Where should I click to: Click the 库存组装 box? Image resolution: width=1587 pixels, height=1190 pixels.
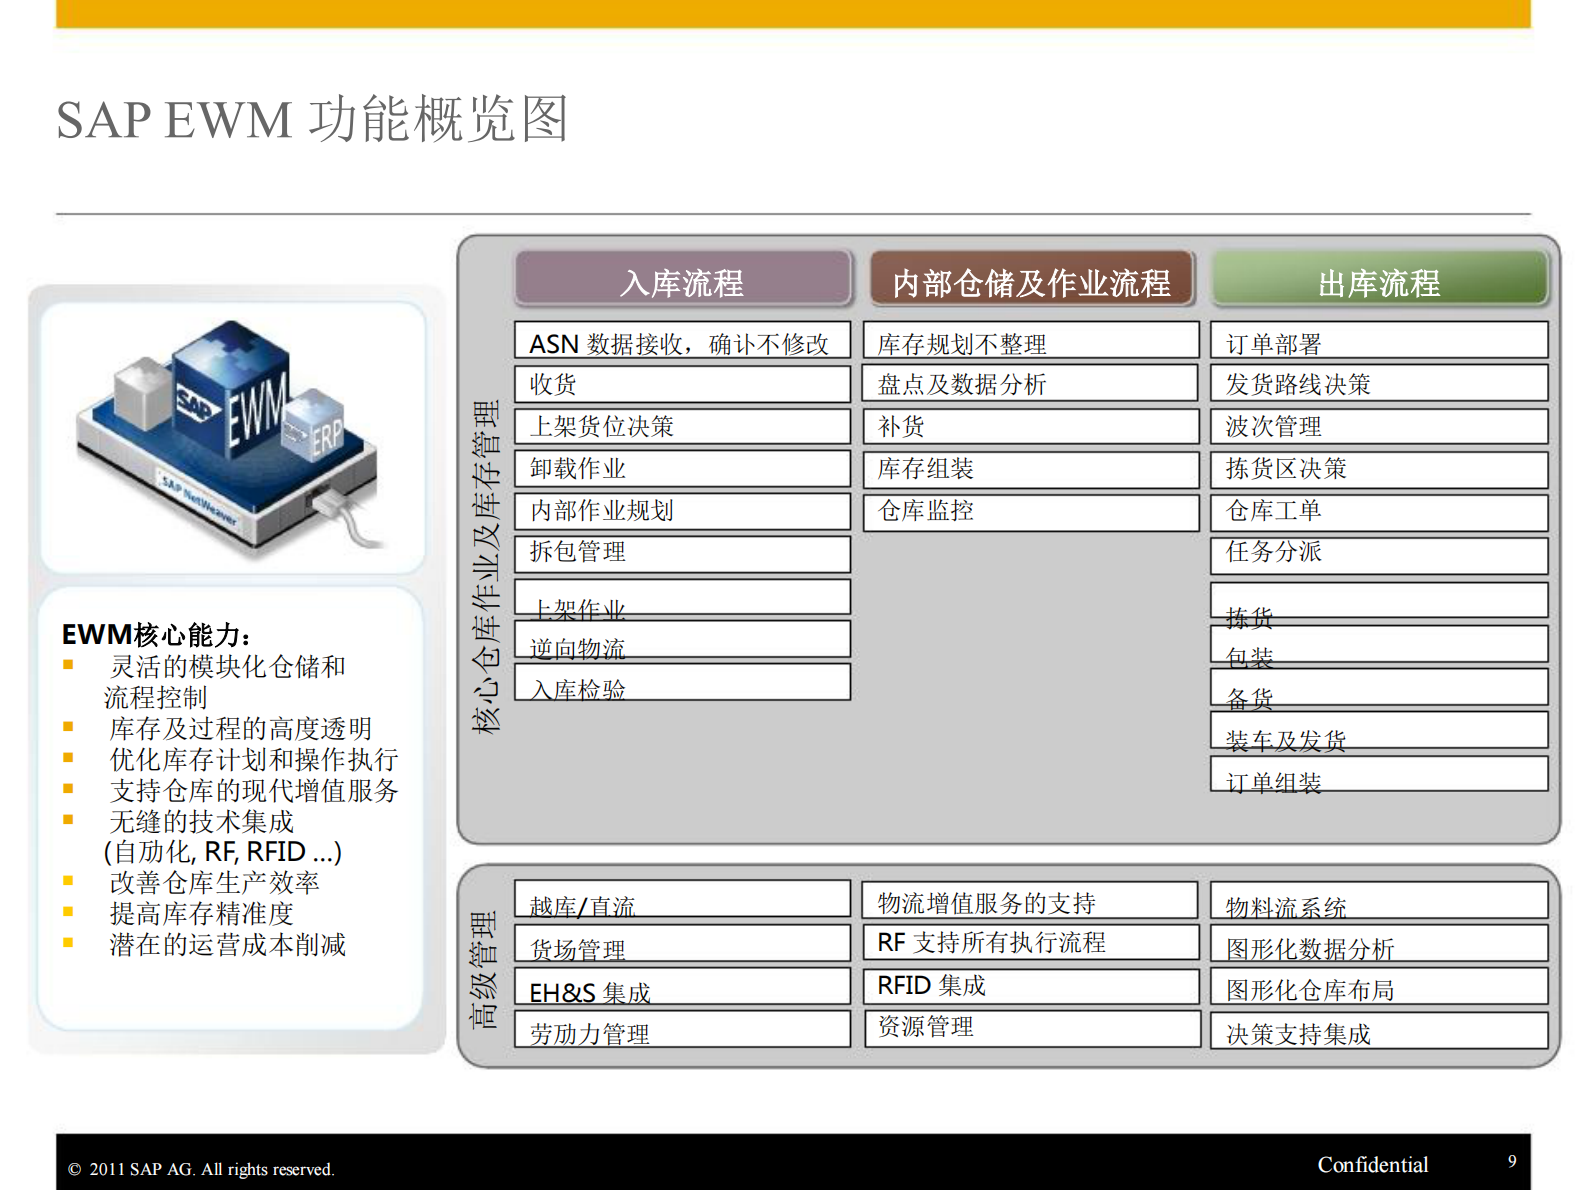click(x=1031, y=469)
